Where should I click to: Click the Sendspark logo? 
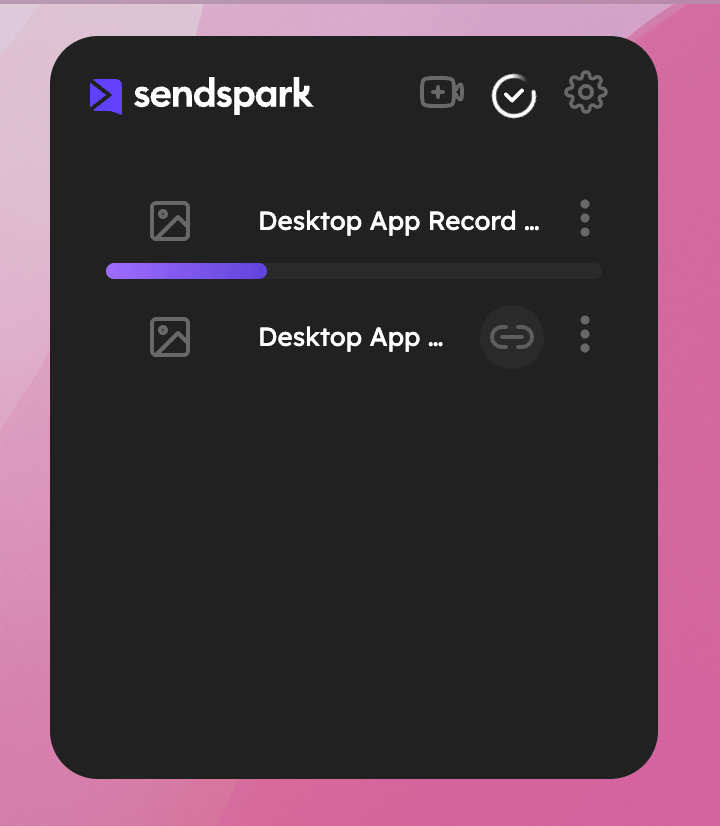202,95
